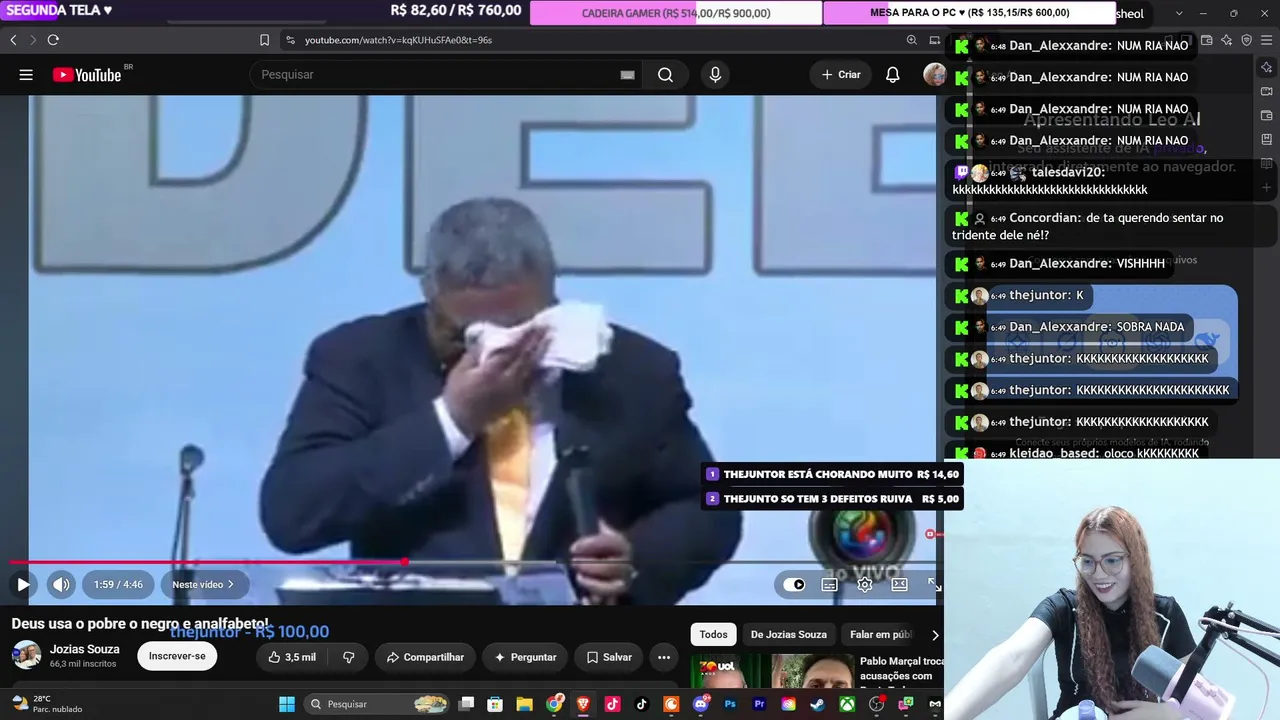Enter fullscreen video
Viewport: 1280px width, 720px height.
(934, 585)
